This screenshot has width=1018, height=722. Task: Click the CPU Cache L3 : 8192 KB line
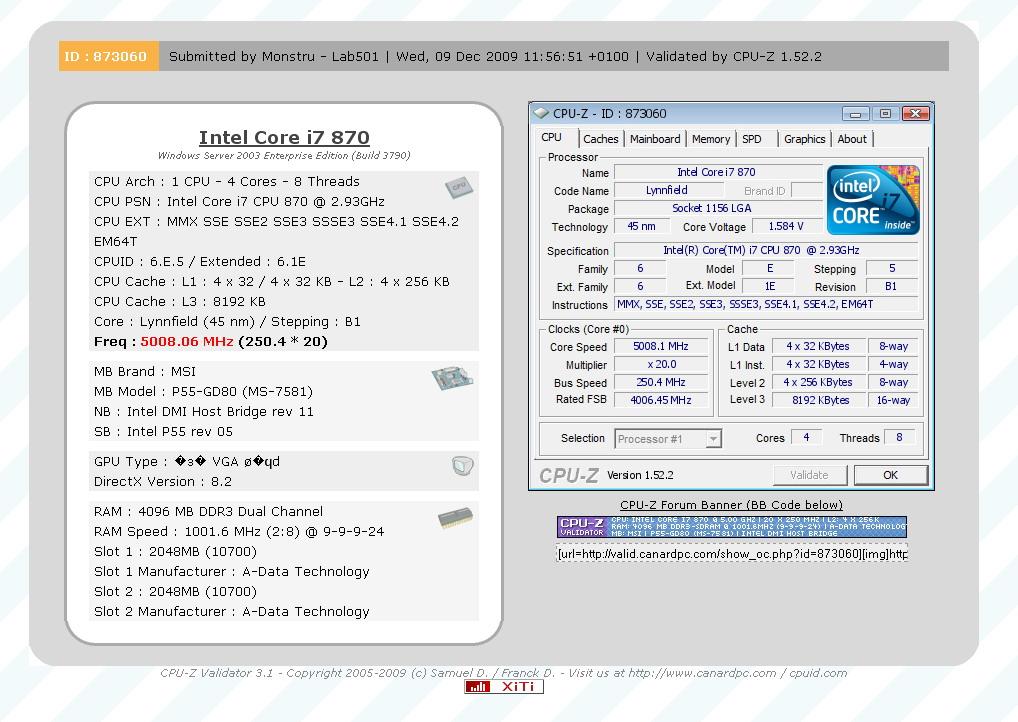tap(180, 302)
